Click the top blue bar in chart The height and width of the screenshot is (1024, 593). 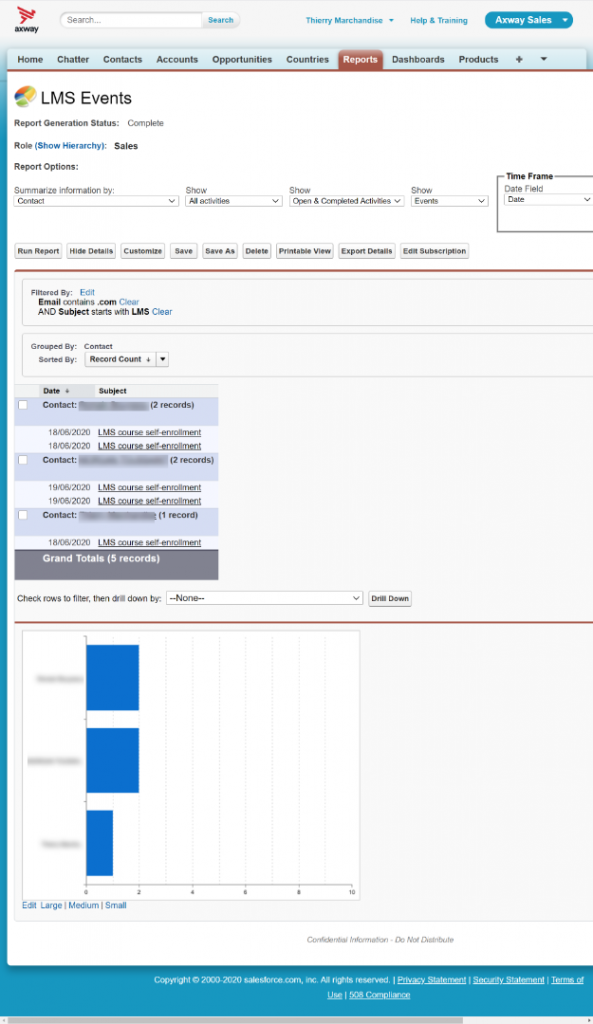point(112,677)
